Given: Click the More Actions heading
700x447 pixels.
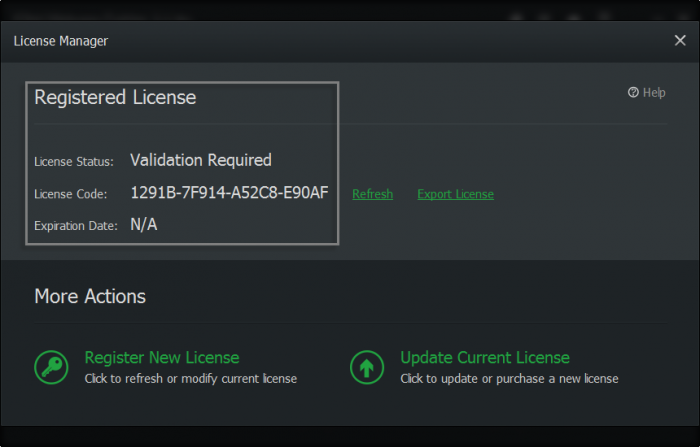Looking at the screenshot, I should click(x=90, y=296).
